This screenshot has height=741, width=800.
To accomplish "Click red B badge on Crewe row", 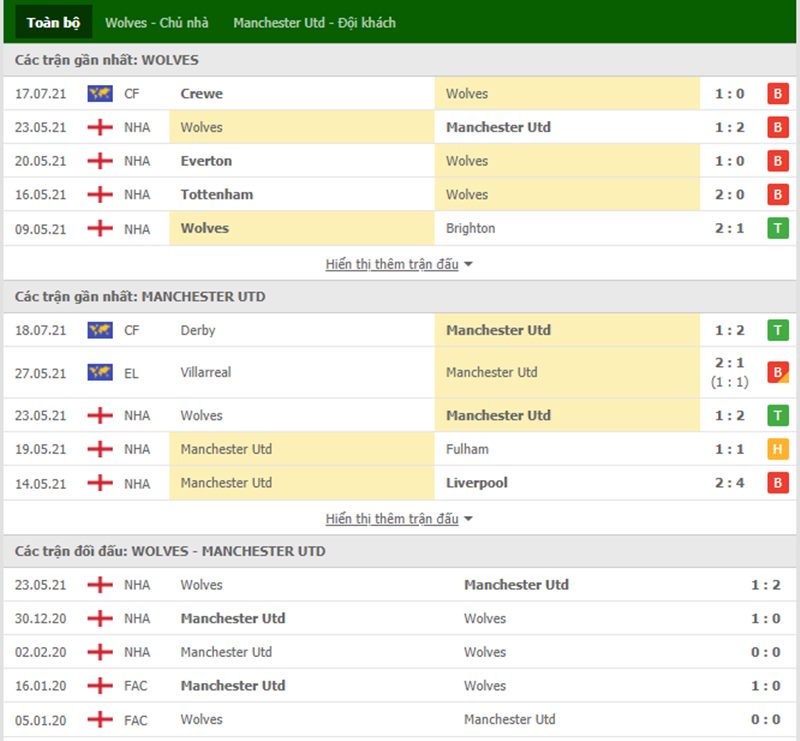I will 778,94.
